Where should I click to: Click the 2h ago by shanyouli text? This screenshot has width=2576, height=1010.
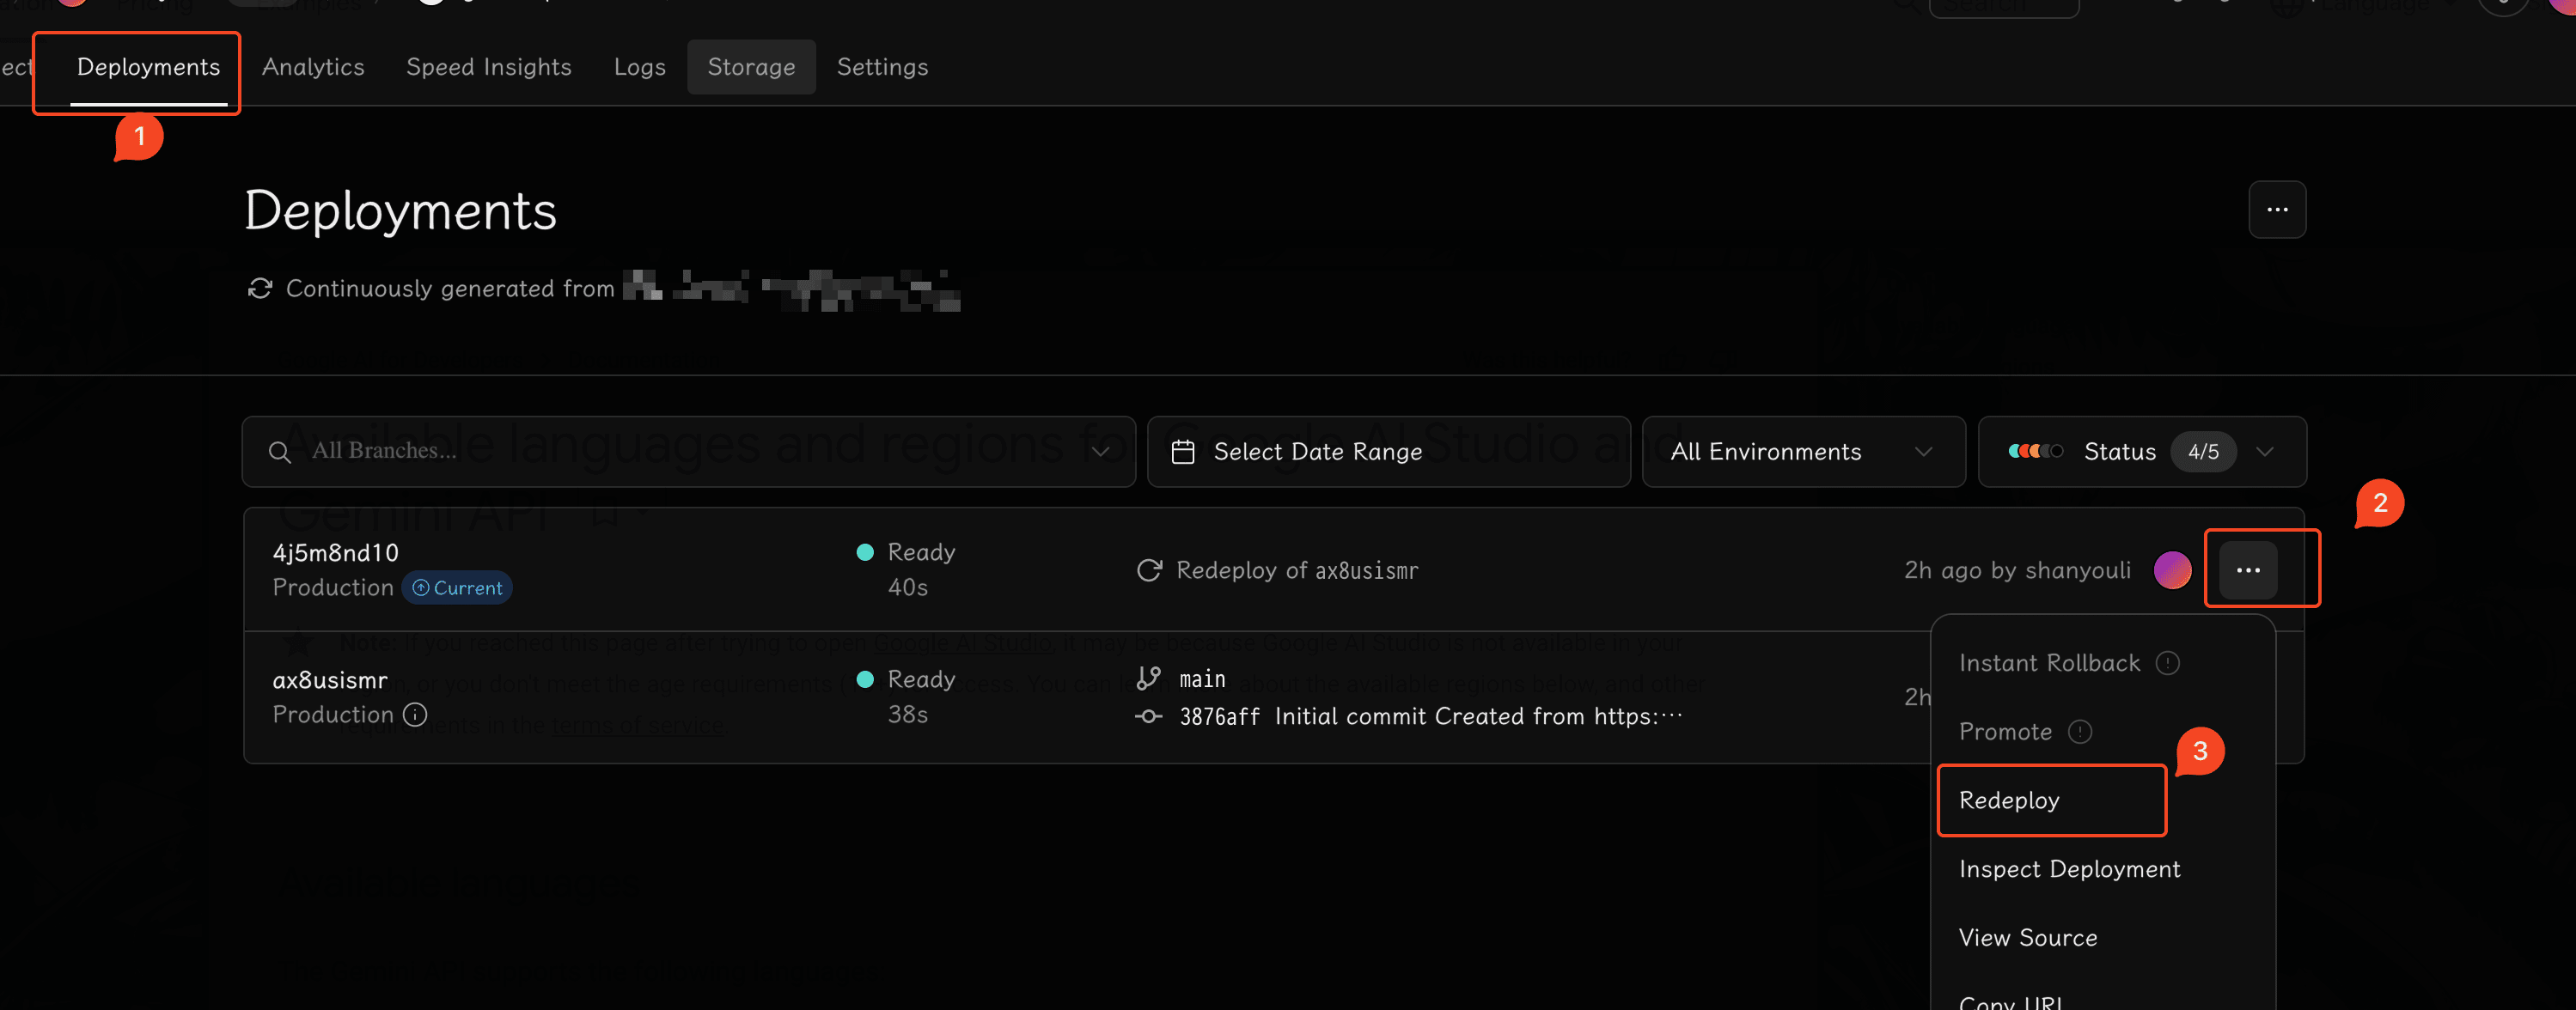[2017, 570]
